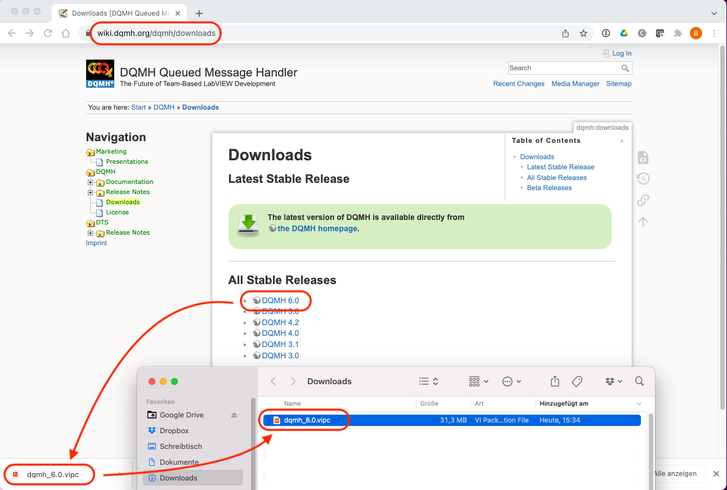Change Finder list view mode
The image size is (727, 490).
(428, 381)
